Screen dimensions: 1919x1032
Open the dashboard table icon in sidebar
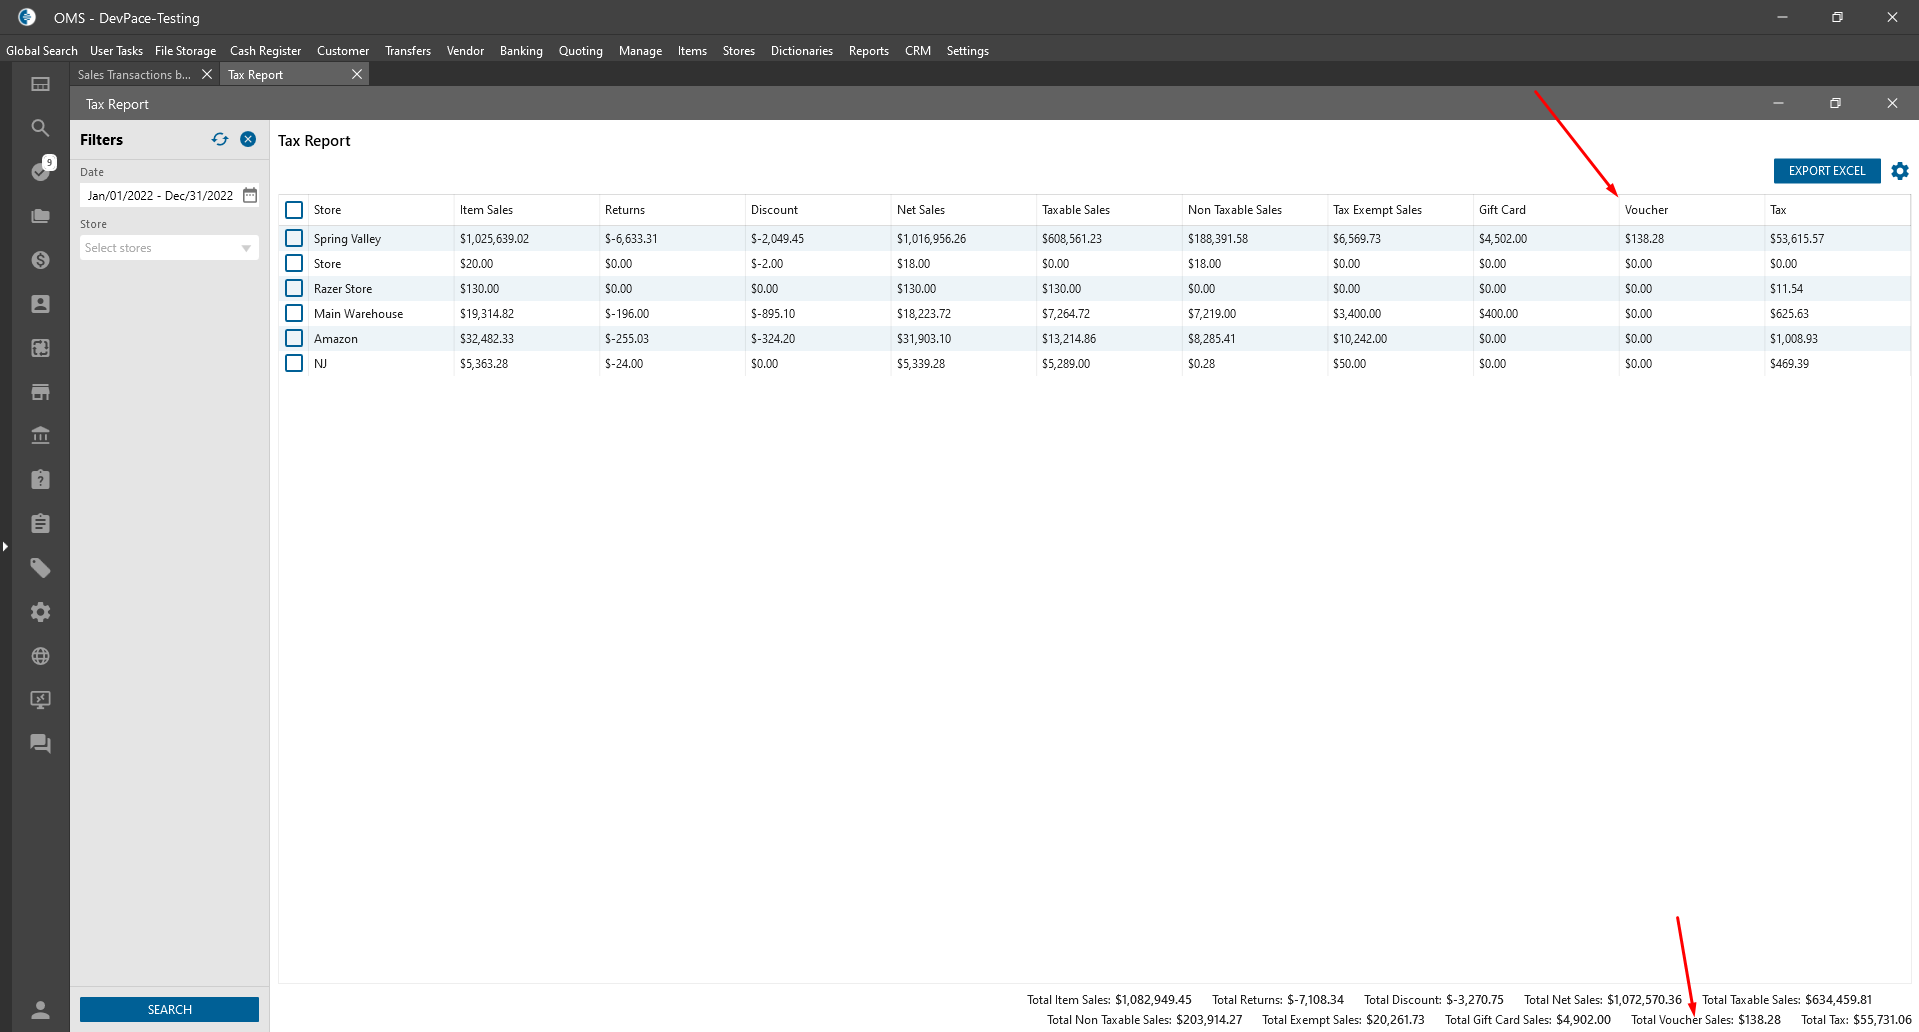click(40, 84)
